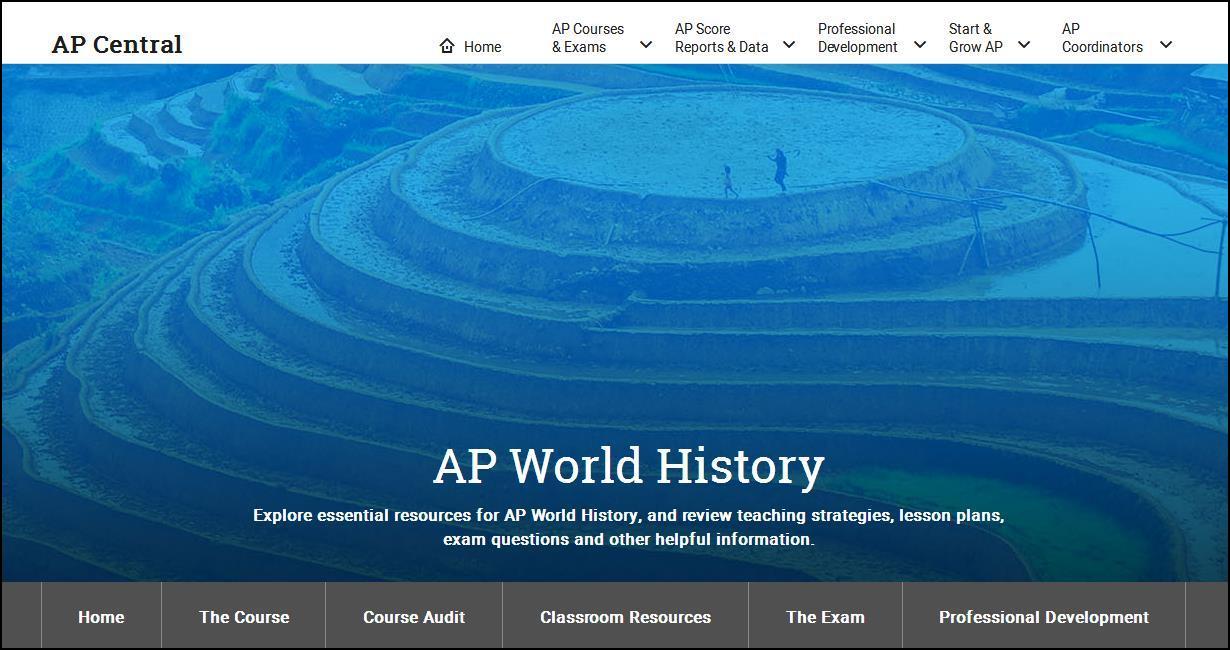Expand chevron next to AP Score Reports & Data

click(x=789, y=44)
